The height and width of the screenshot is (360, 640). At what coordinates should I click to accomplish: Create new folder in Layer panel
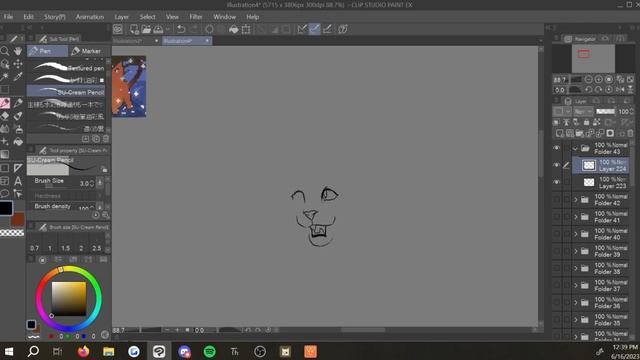(580, 133)
